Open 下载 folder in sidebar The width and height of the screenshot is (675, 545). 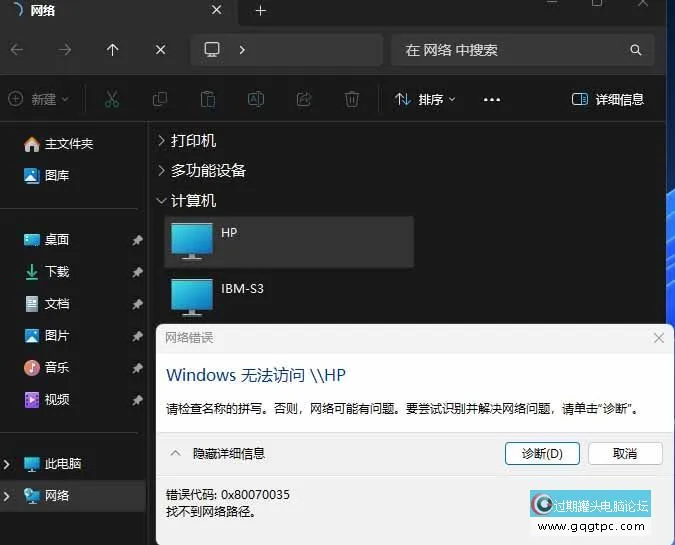(46, 272)
